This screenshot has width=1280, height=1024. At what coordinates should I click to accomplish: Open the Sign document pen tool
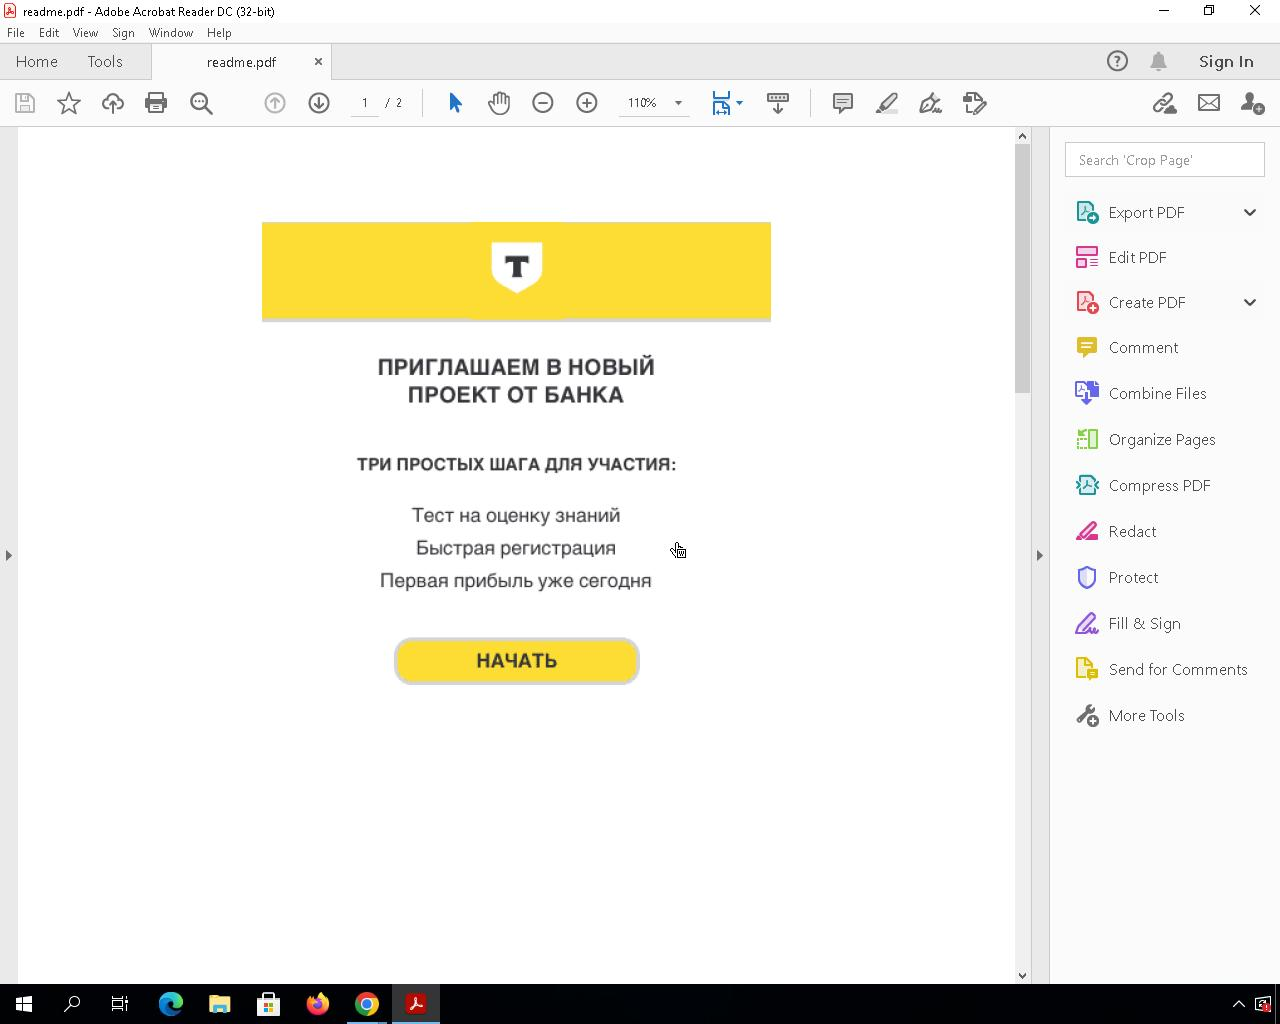pos(931,103)
